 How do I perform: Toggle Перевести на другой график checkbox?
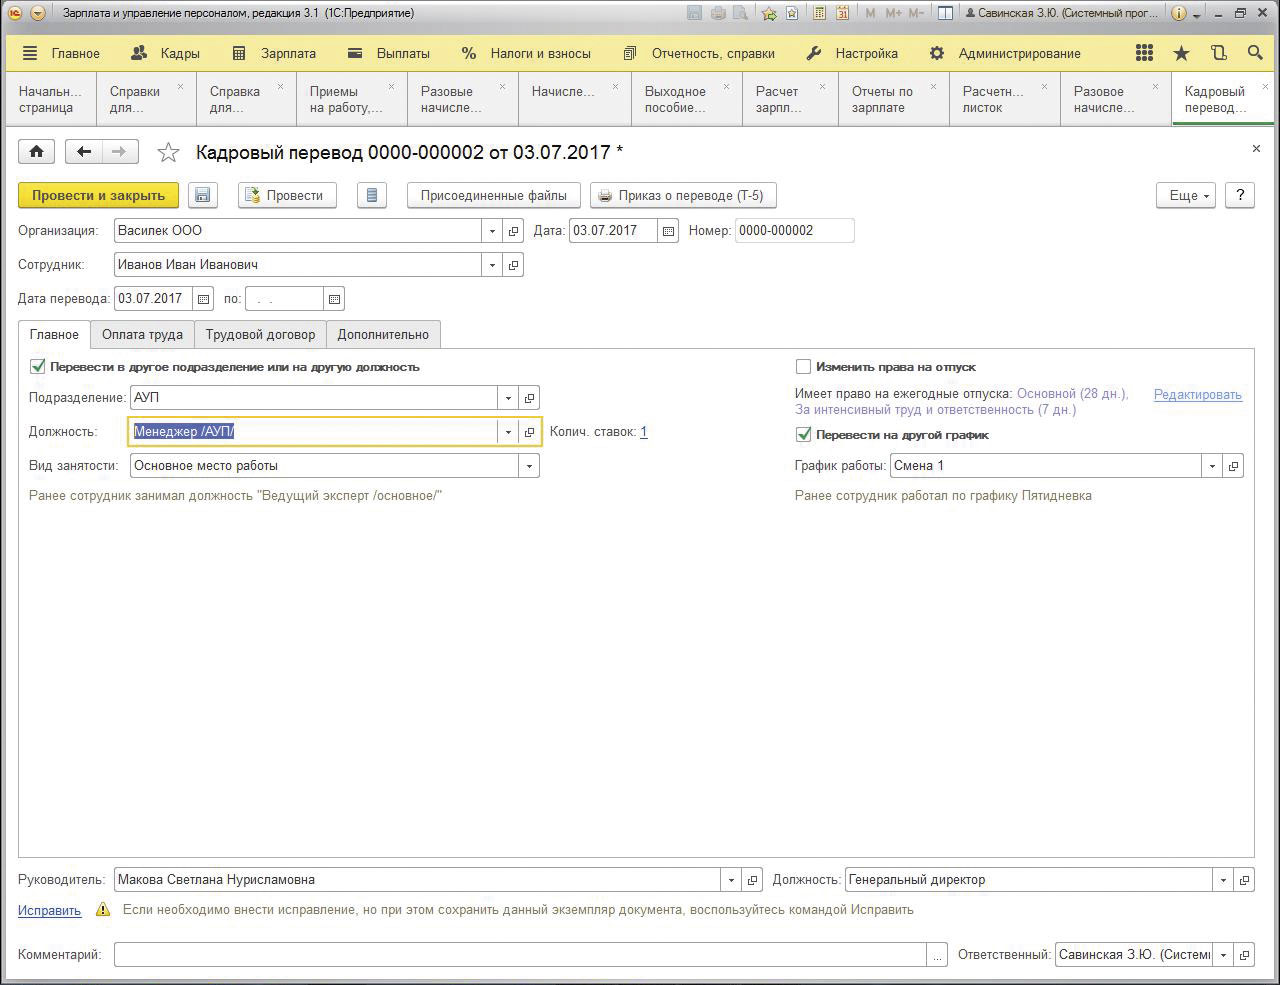click(x=803, y=435)
